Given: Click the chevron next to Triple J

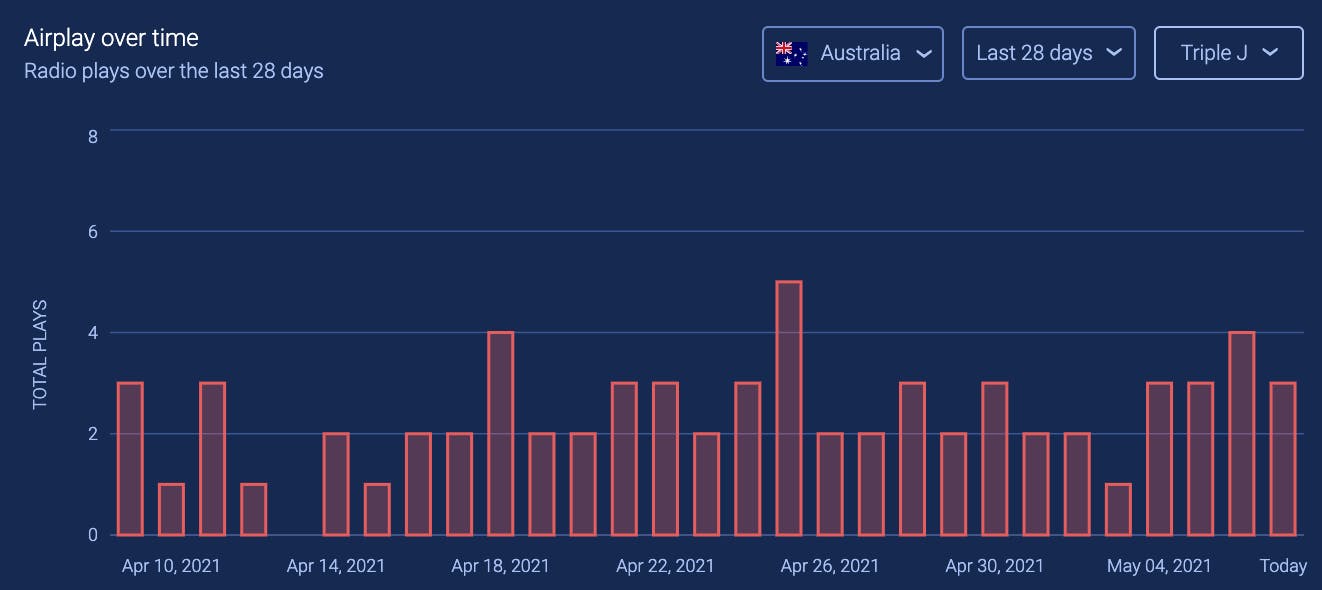Looking at the screenshot, I should [x=1272, y=54].
